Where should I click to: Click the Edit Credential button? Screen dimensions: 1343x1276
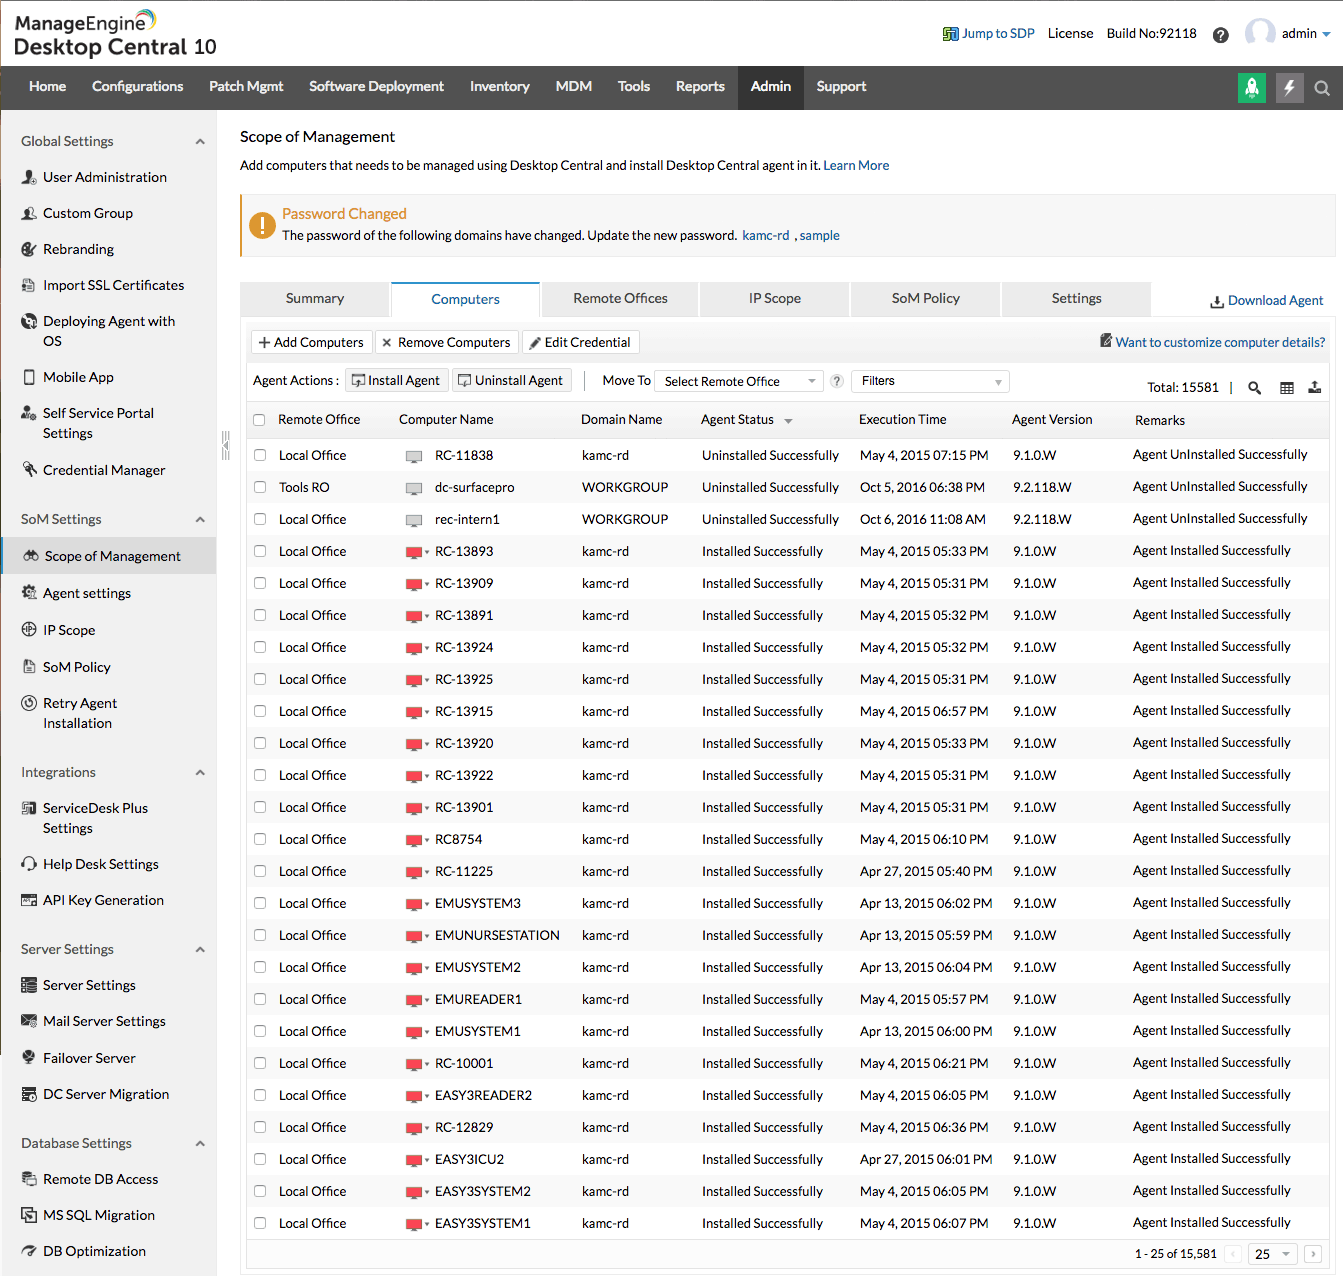pos(580,342)
